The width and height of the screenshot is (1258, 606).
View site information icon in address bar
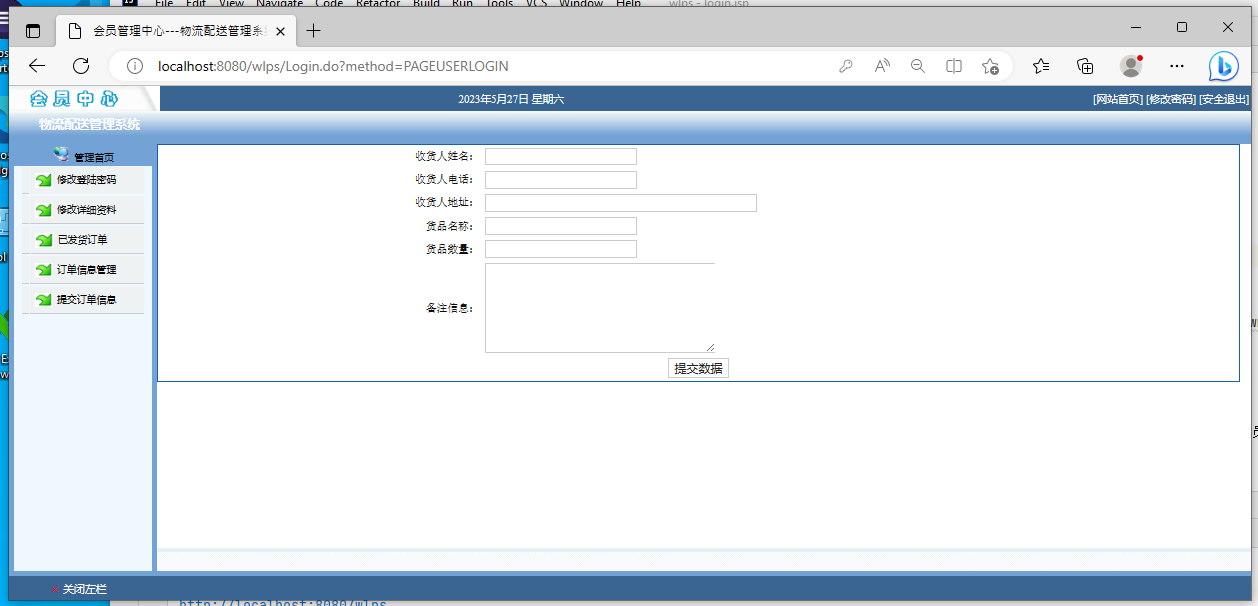[x=135, y=66]
